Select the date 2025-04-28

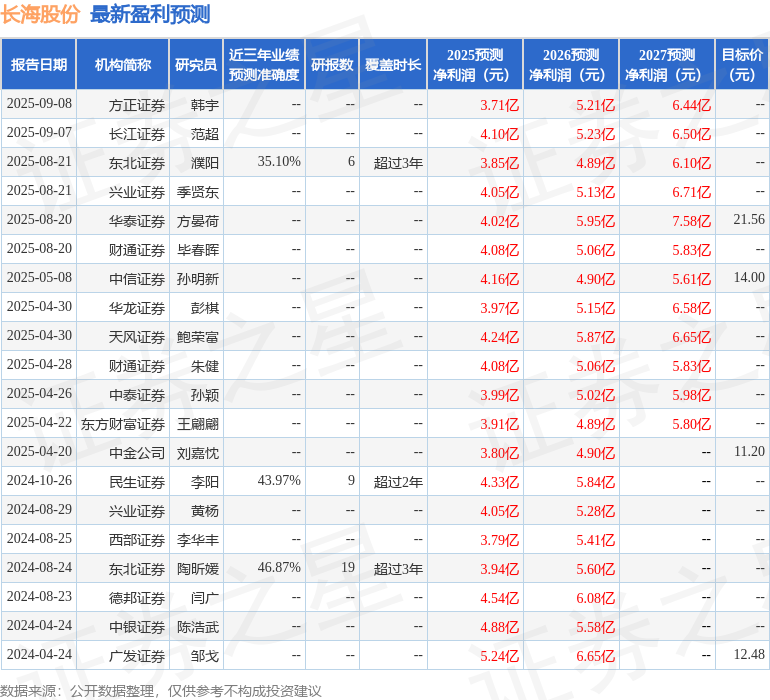point(39,364)
